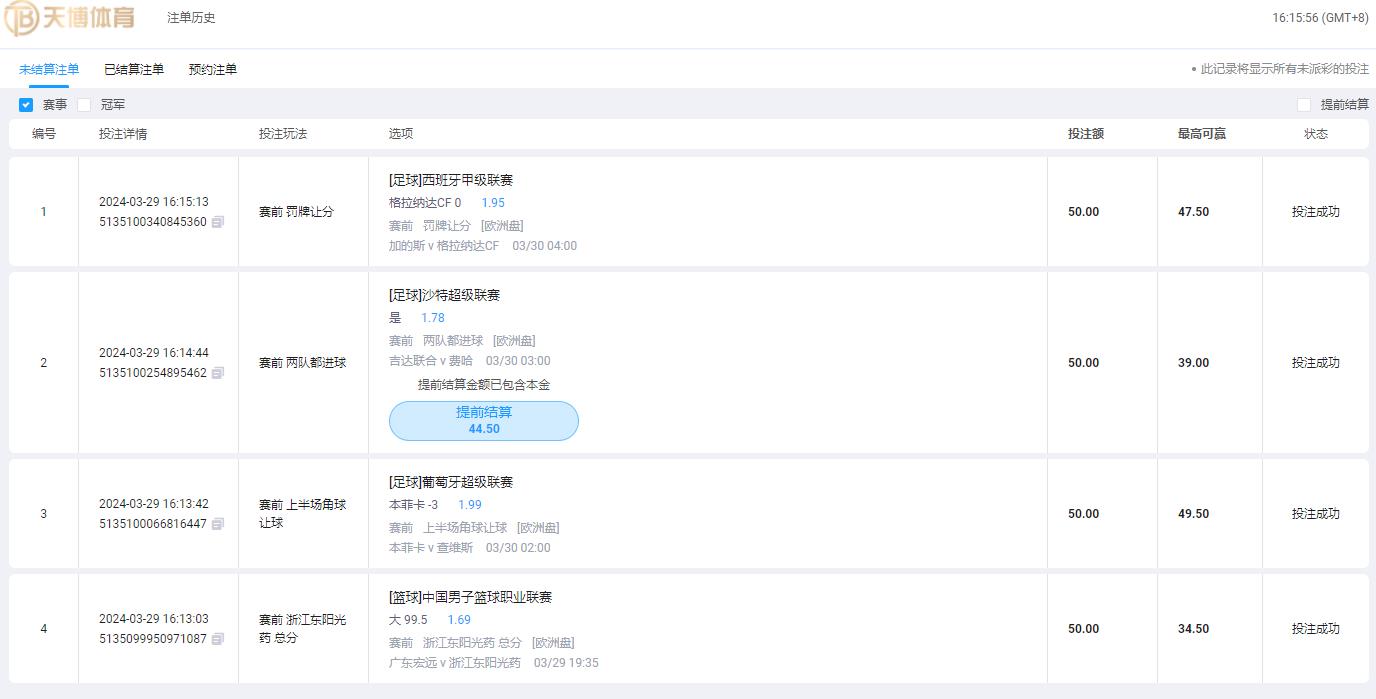
Task: Copy bet number 5135100066816447
Action: (x=218, y=524)
